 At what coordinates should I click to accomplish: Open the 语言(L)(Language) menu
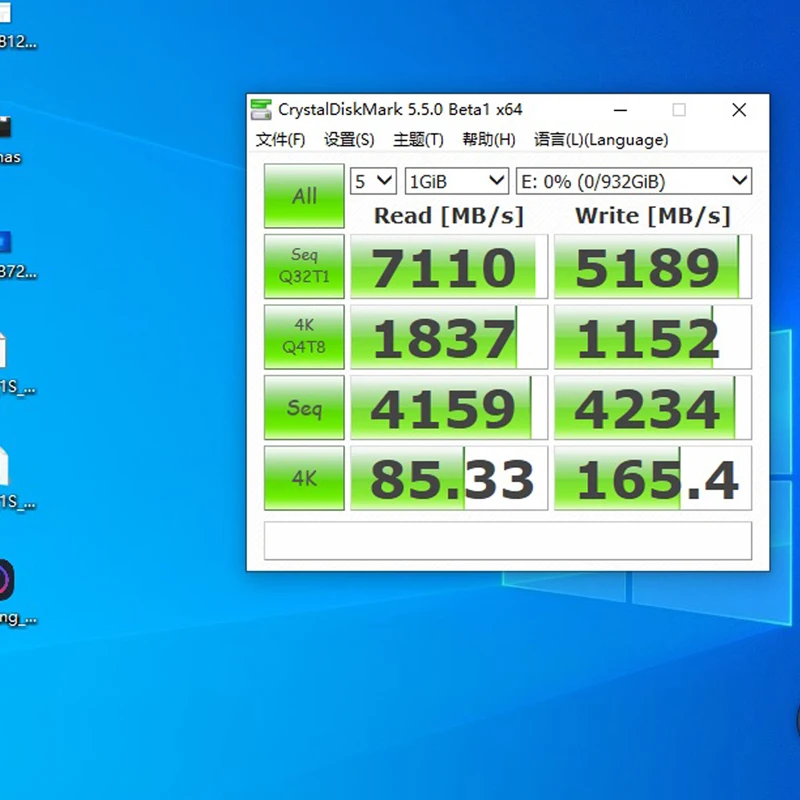tap(601, 140)
